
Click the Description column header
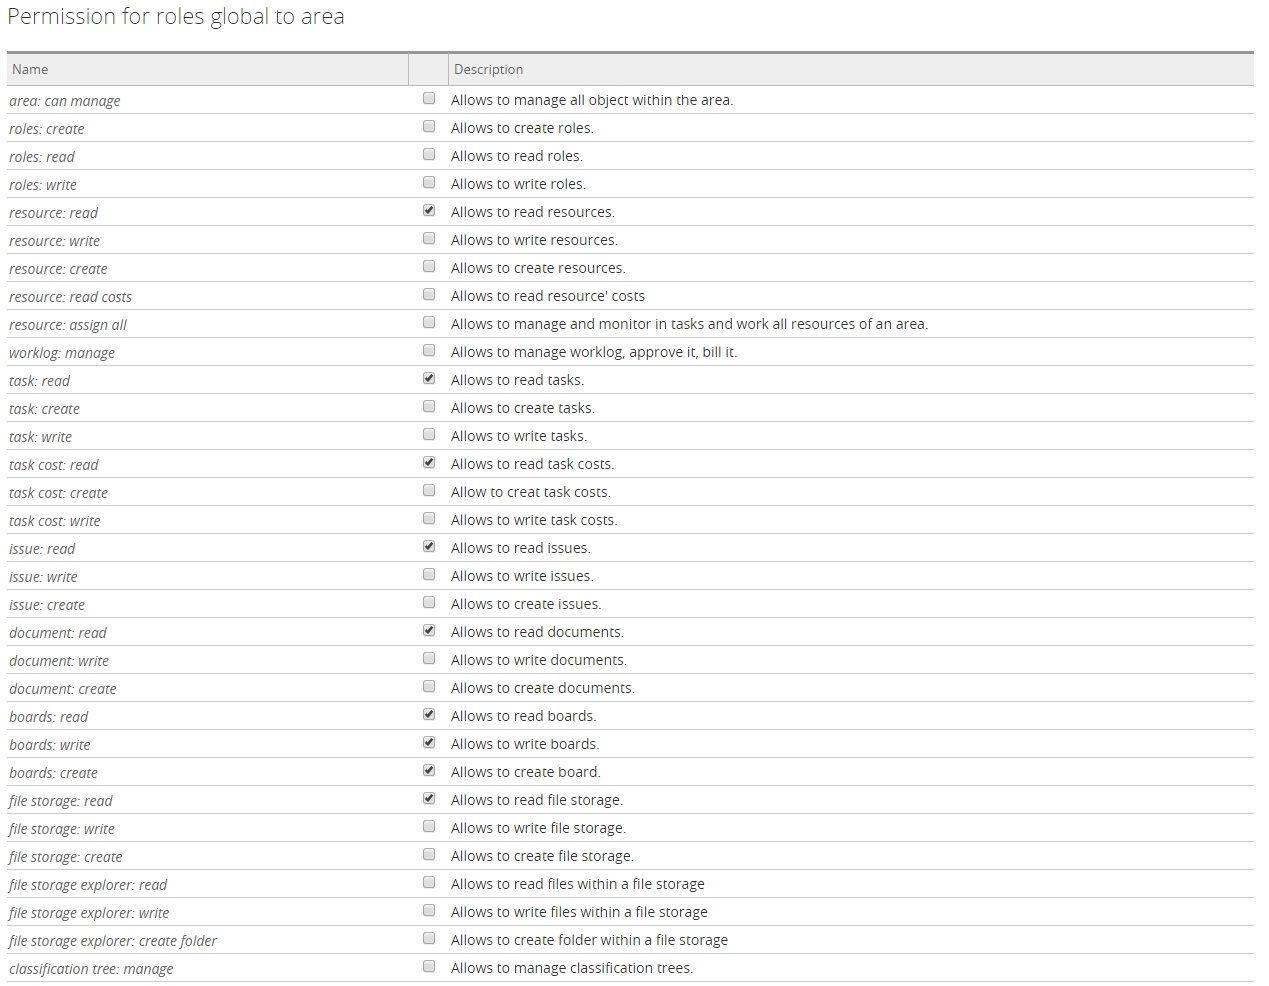pos(488,69)
